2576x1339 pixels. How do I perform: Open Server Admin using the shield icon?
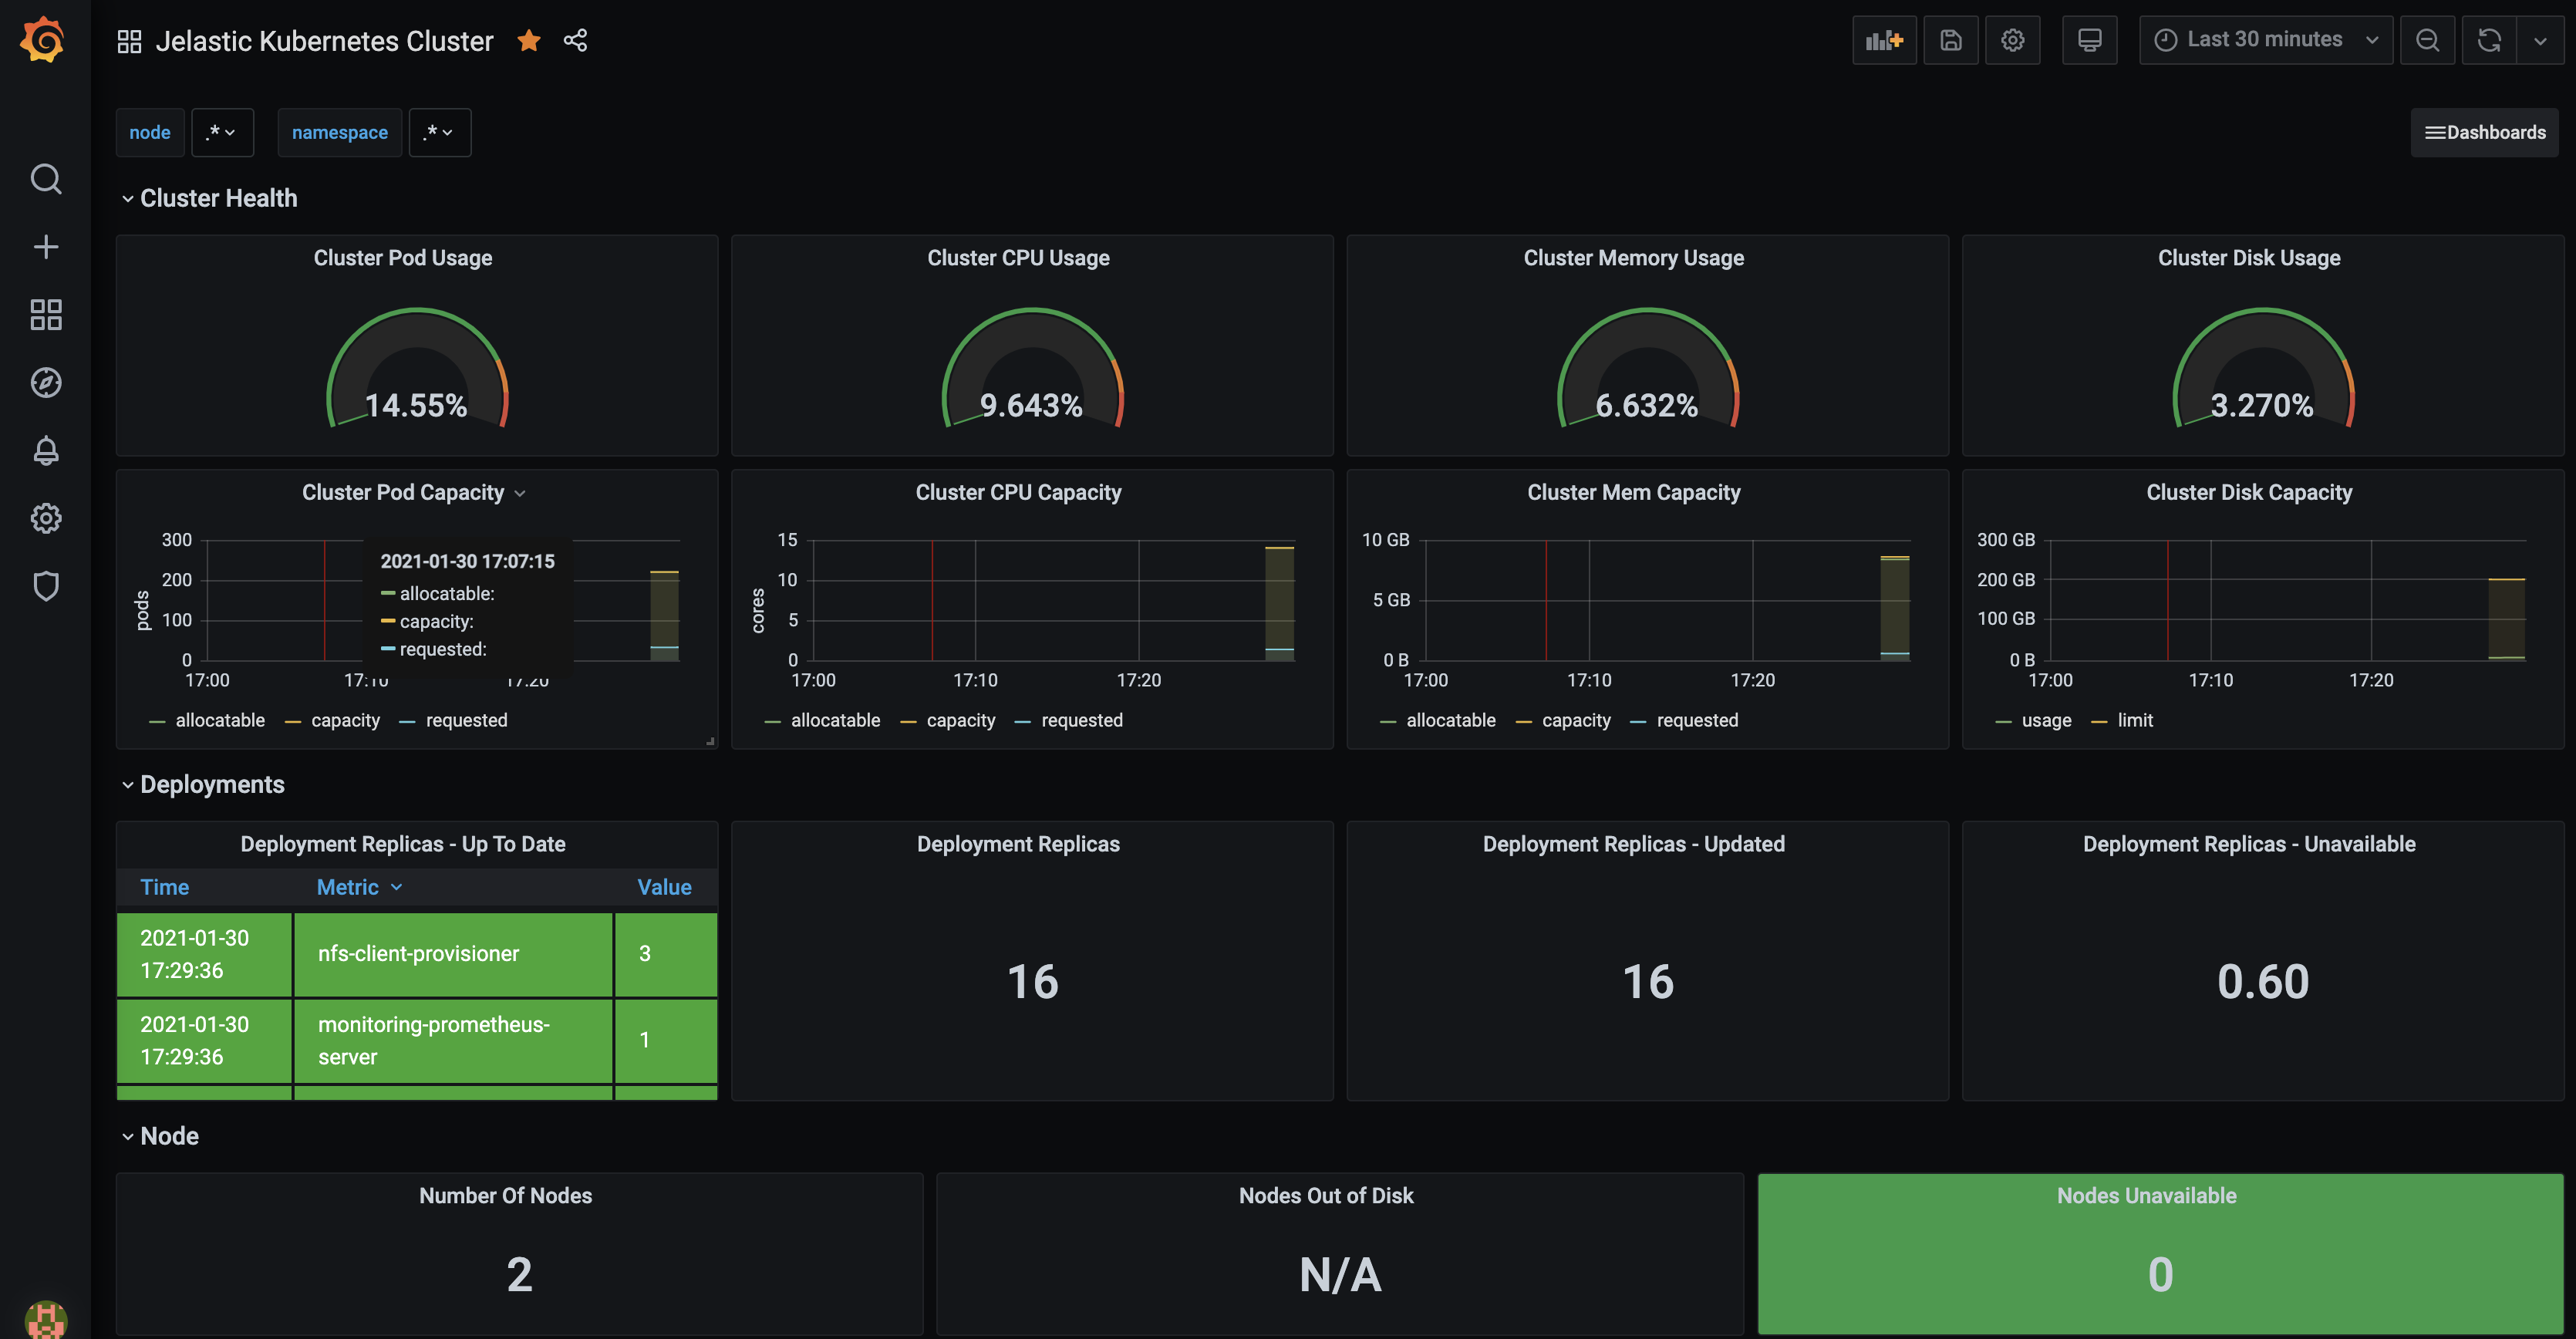[x=46, y=586]
